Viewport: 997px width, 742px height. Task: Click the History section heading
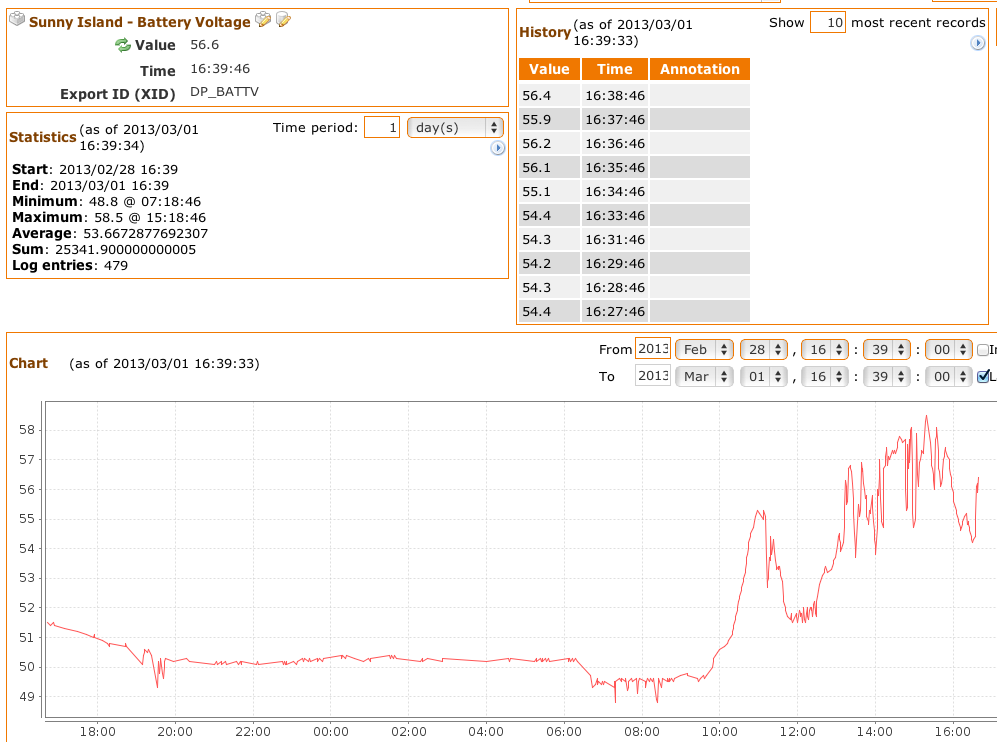tap(545, 32)
